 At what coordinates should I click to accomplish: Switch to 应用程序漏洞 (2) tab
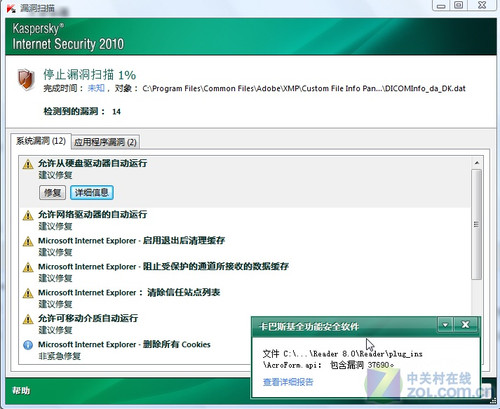(x=105, y=142)
